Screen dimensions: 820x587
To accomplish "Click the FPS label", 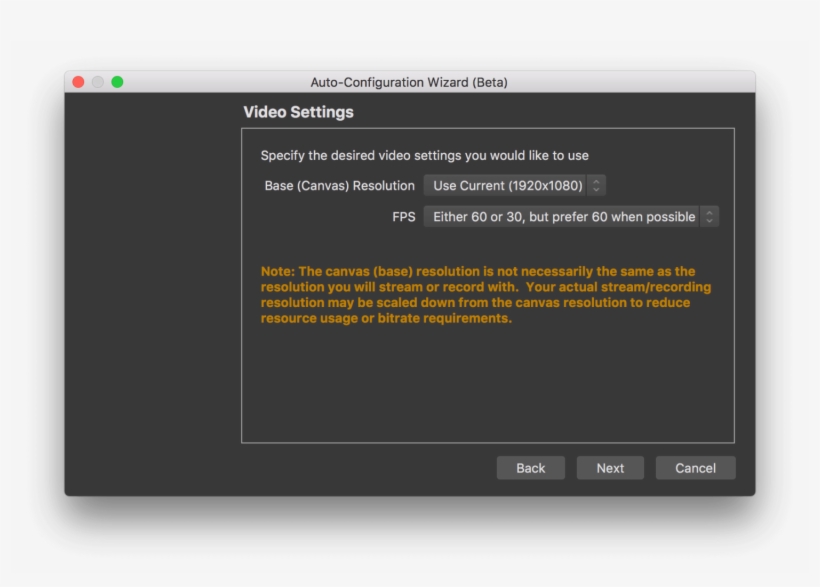I will pyautogui.click(x=406, y=216).
